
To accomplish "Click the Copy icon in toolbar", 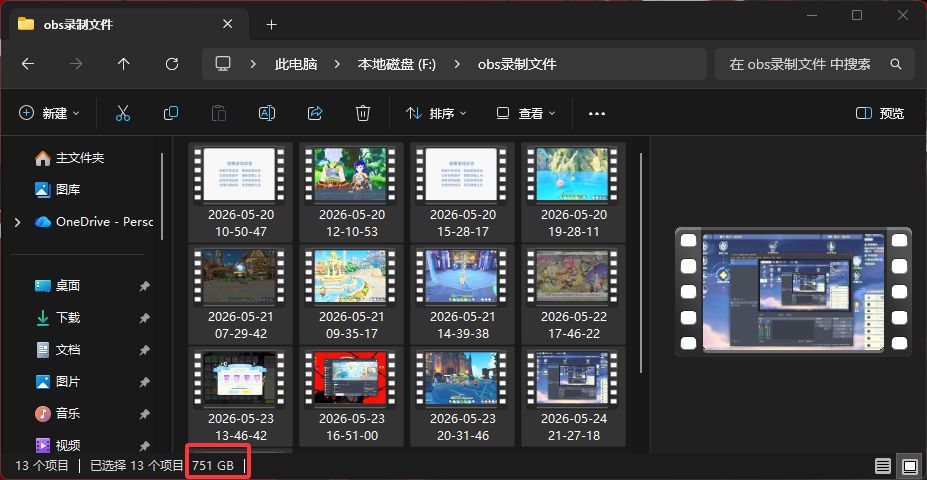I will click(171, 113).
